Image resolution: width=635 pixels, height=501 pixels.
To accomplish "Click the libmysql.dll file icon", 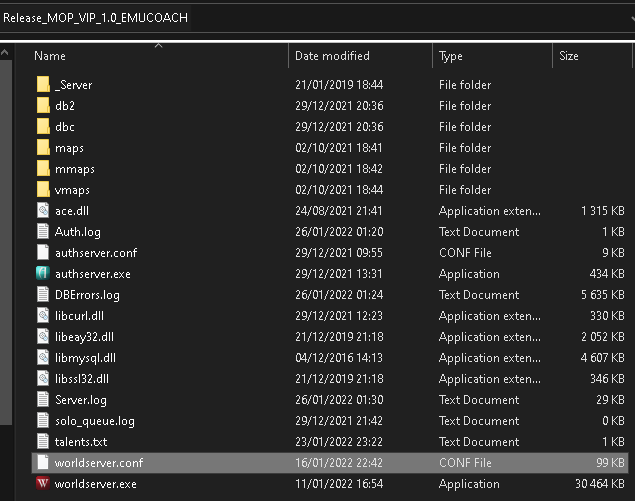I will (x=43, y=358).
